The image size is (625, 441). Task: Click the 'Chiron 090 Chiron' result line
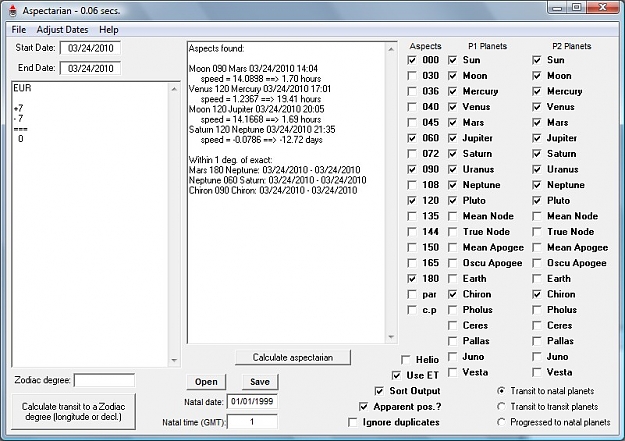273,191
